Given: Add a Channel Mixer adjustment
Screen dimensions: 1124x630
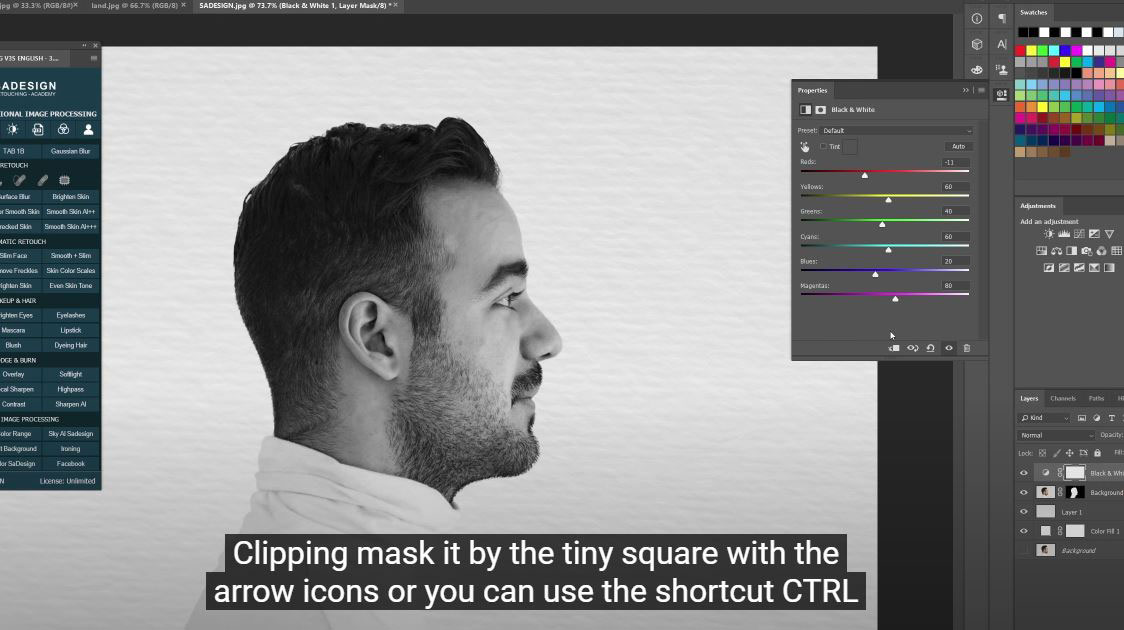Looking at the screenshot, I should tap(1101, 251).
